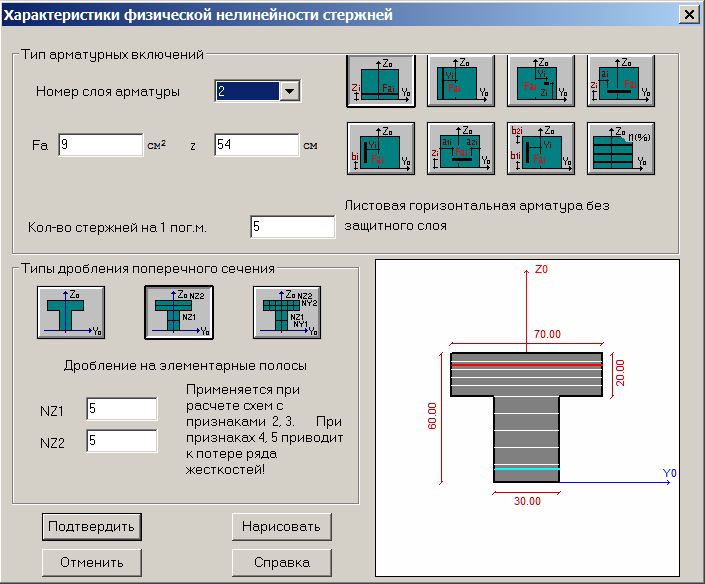Select vertical reinforcement icon with bi offset
Viewport: 705px width, 584px height.
coord(381,148)
